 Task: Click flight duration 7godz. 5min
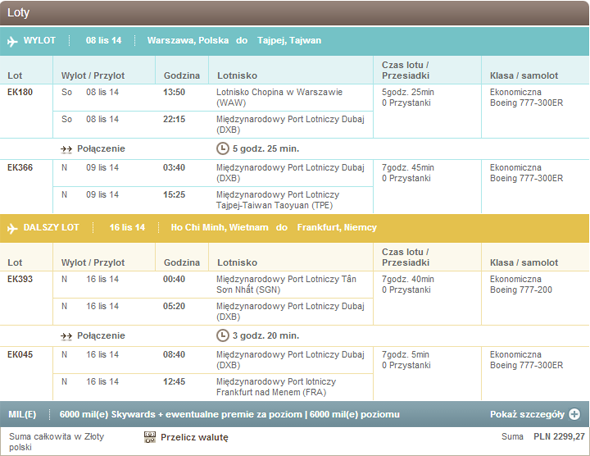(x=405, y=355)
